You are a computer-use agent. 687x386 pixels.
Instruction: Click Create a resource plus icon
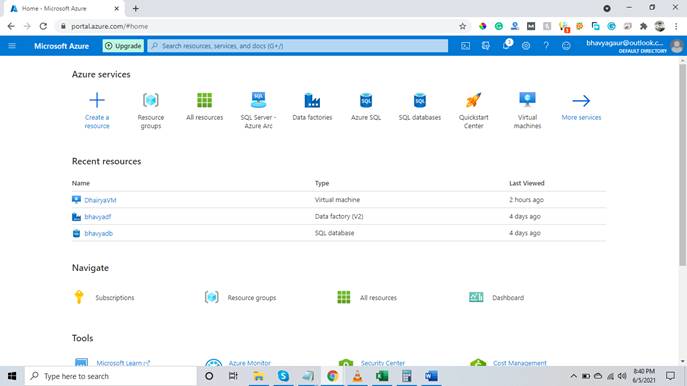click(97, 100)
